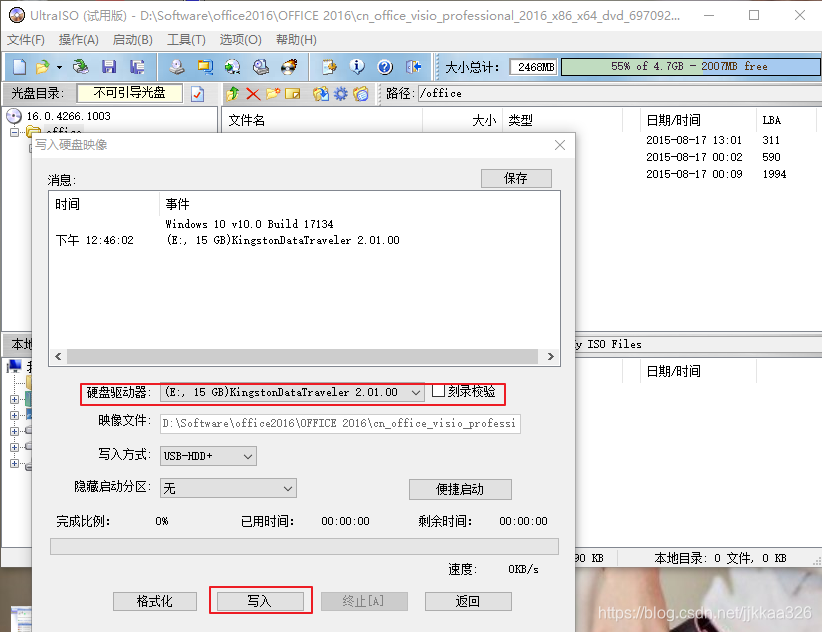
Task: Click the Open file folder icon
Action: tap(42, 67)
